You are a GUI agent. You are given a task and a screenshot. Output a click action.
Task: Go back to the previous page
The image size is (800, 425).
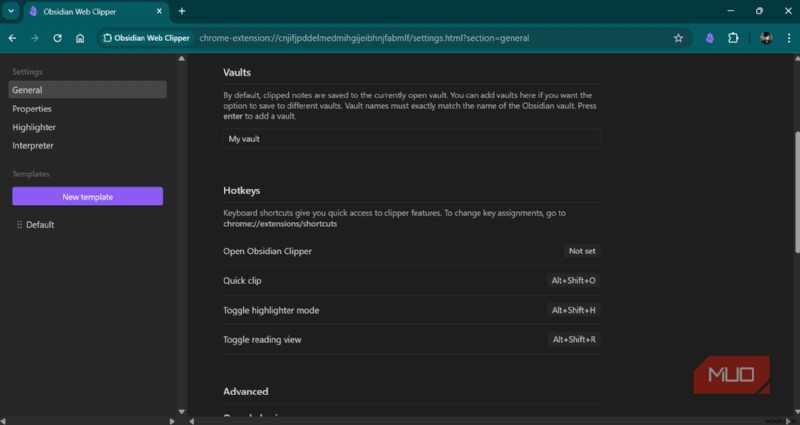pyautogui.click(x=12, y=38)
